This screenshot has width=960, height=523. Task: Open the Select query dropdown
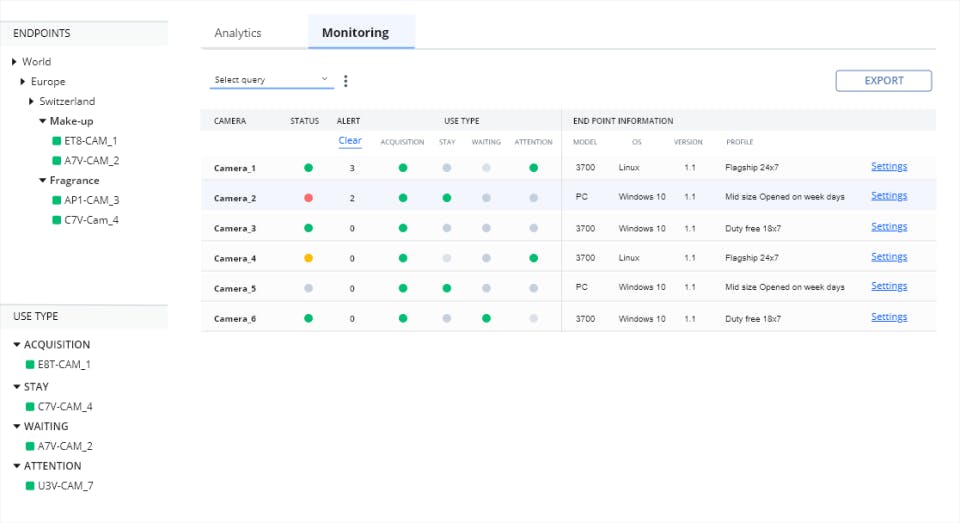click(x=271, y=80)
